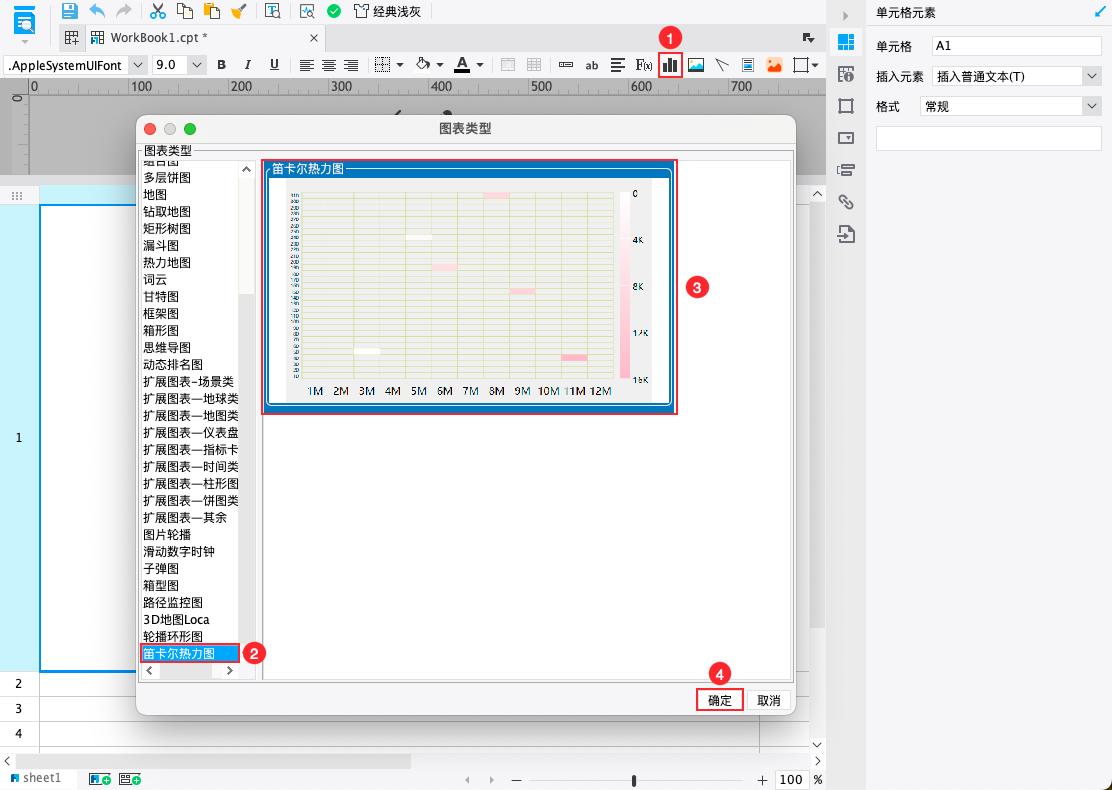Click the merge cells toolbar icon
Screen dimensions: 1112x790
tap(508, 65)
